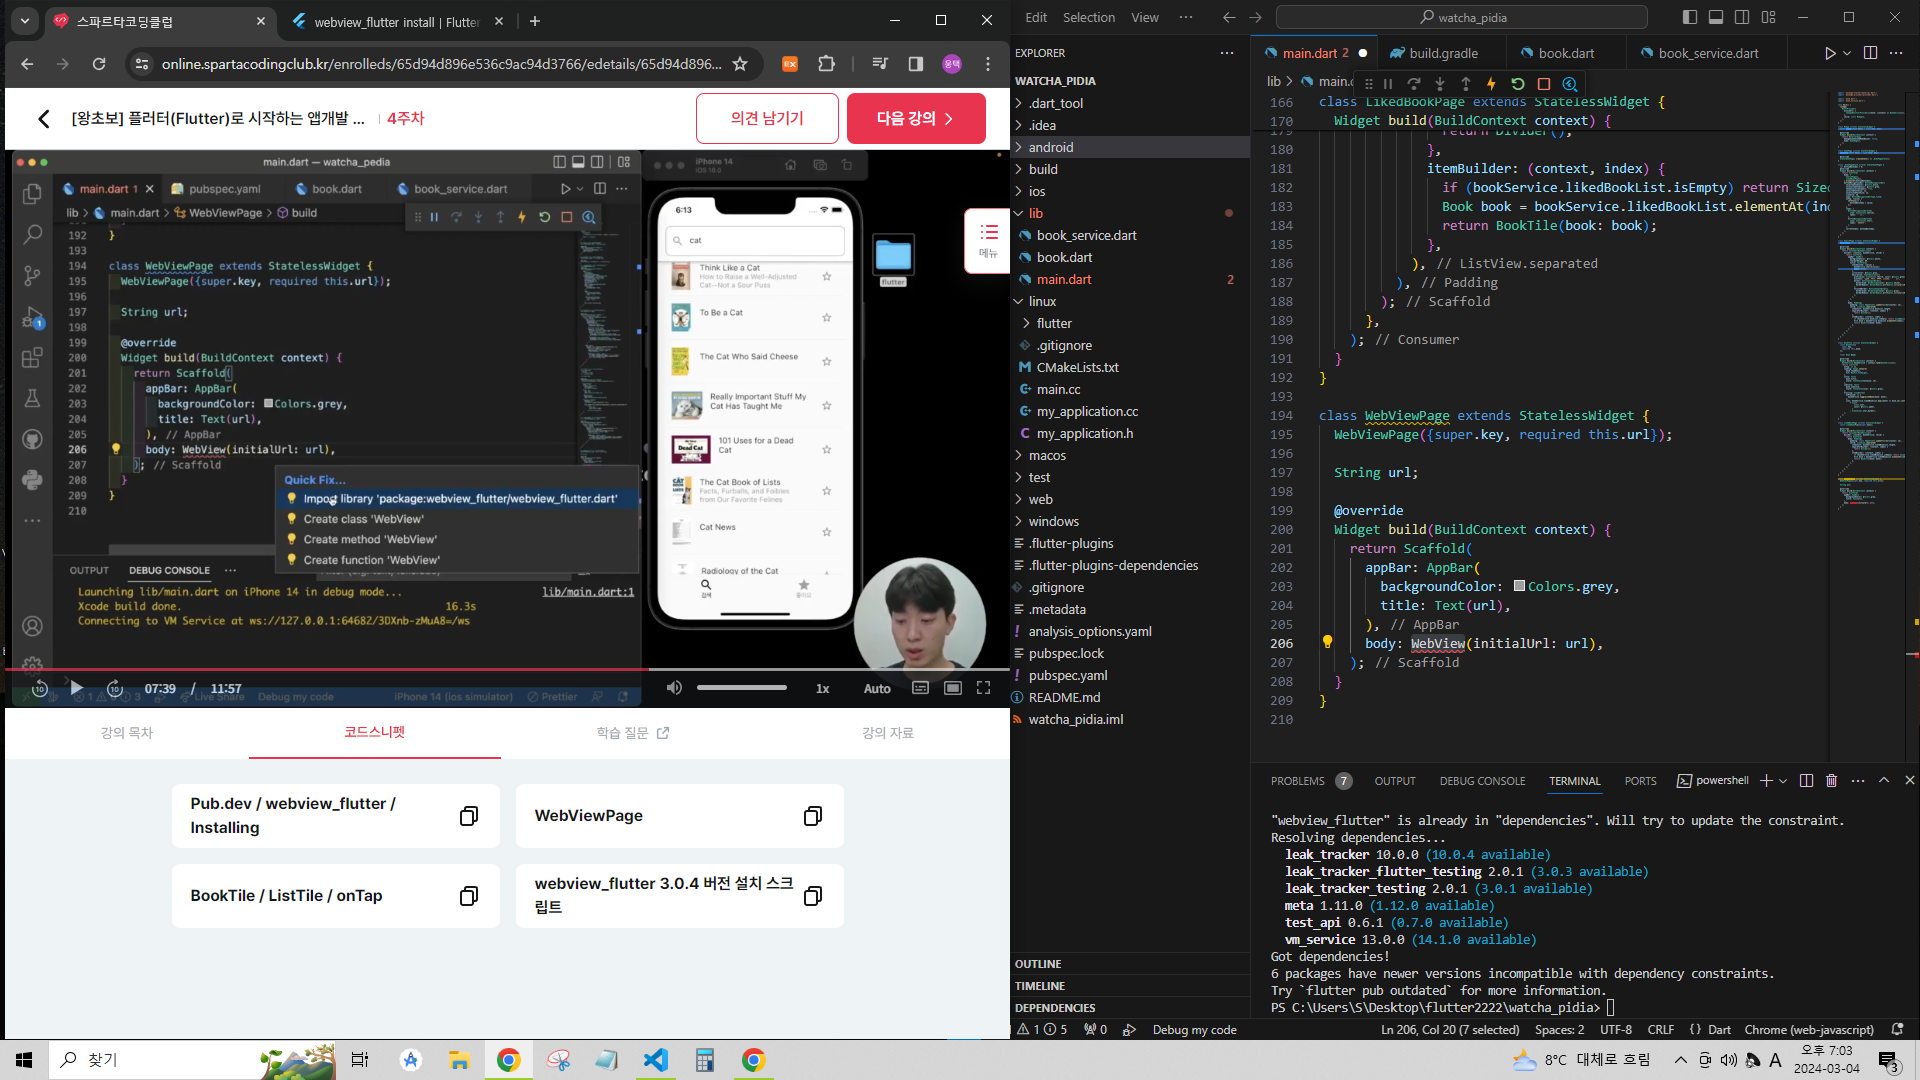
Task: Expand the DEPENDENCIES section
Action: (1130, 1008)
